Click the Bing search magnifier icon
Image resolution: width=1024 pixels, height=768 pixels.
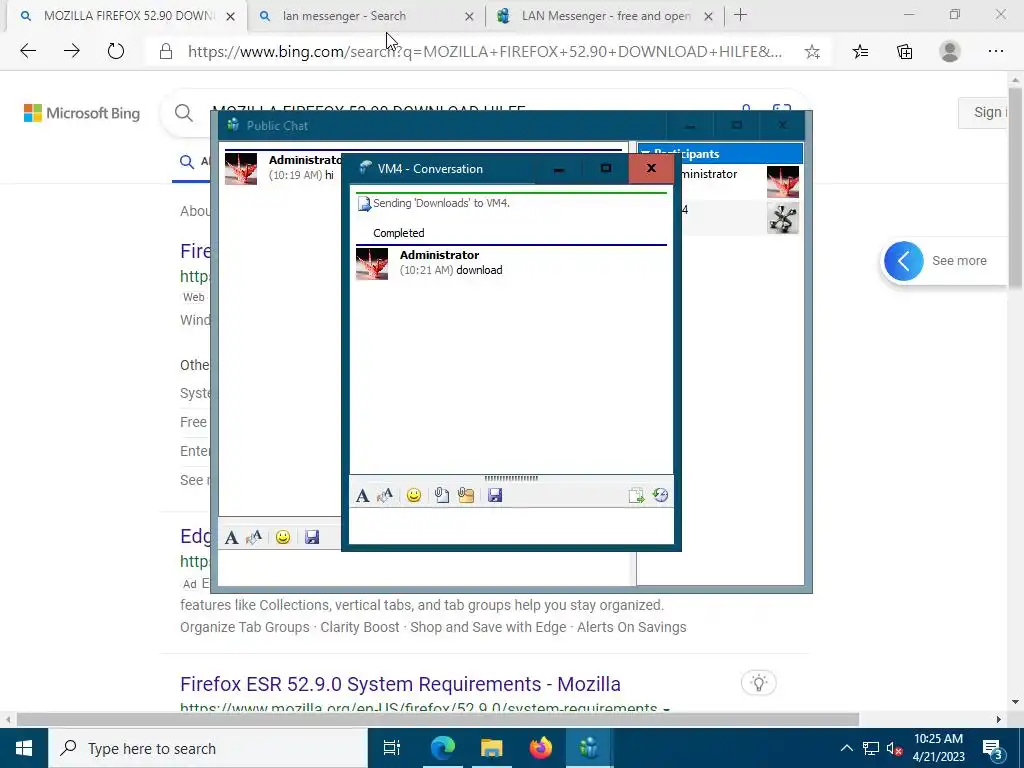coord(184,114)
